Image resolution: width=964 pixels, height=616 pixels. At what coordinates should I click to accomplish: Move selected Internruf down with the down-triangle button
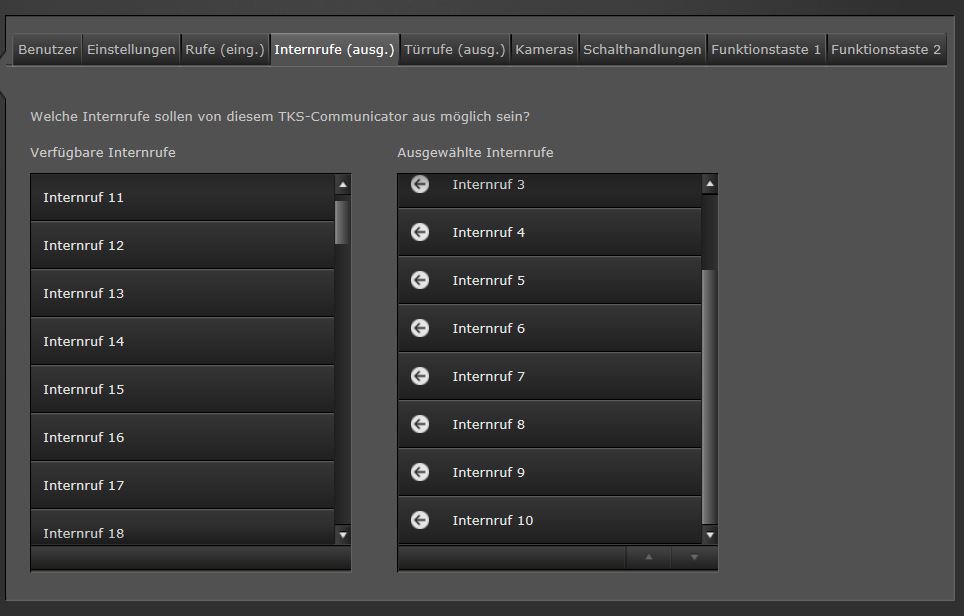click(694, 558)
